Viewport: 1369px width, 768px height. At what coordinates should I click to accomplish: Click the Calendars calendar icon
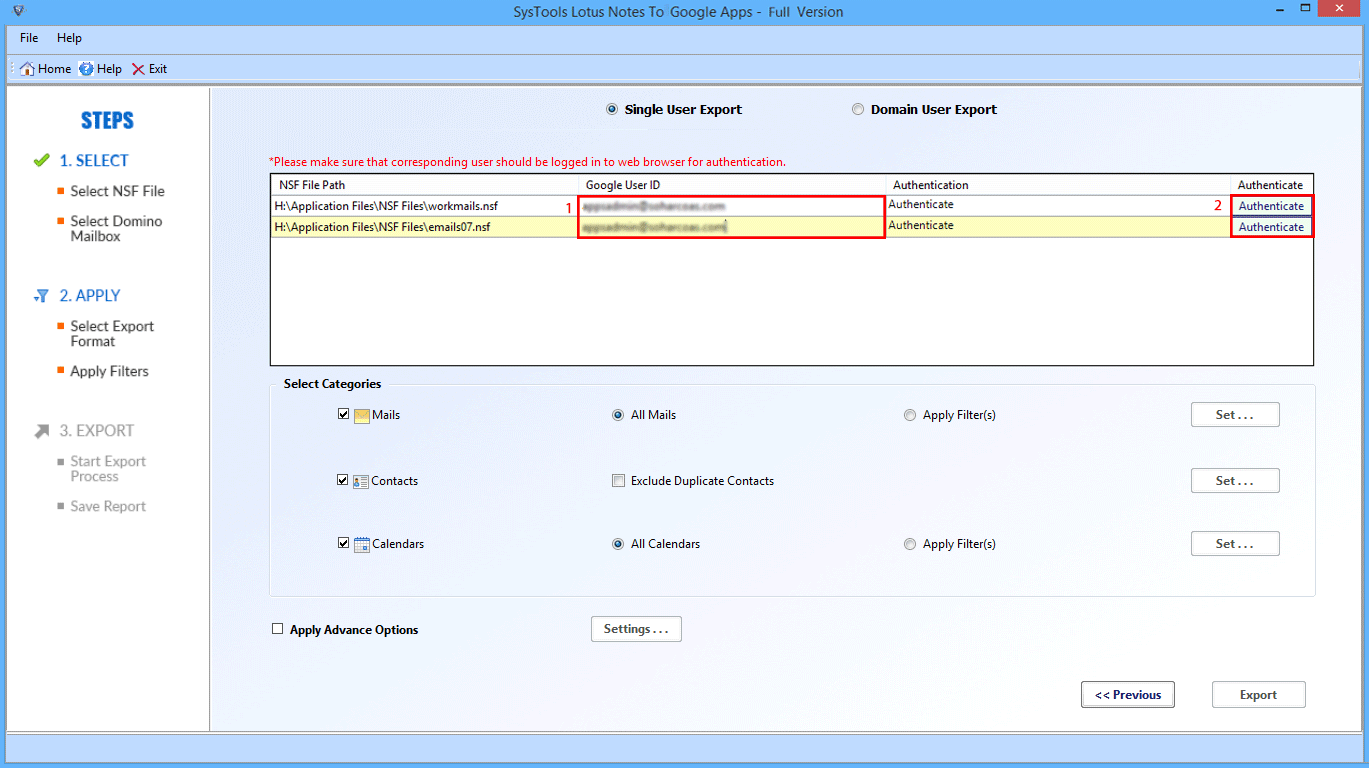click(x=361, y=544)
